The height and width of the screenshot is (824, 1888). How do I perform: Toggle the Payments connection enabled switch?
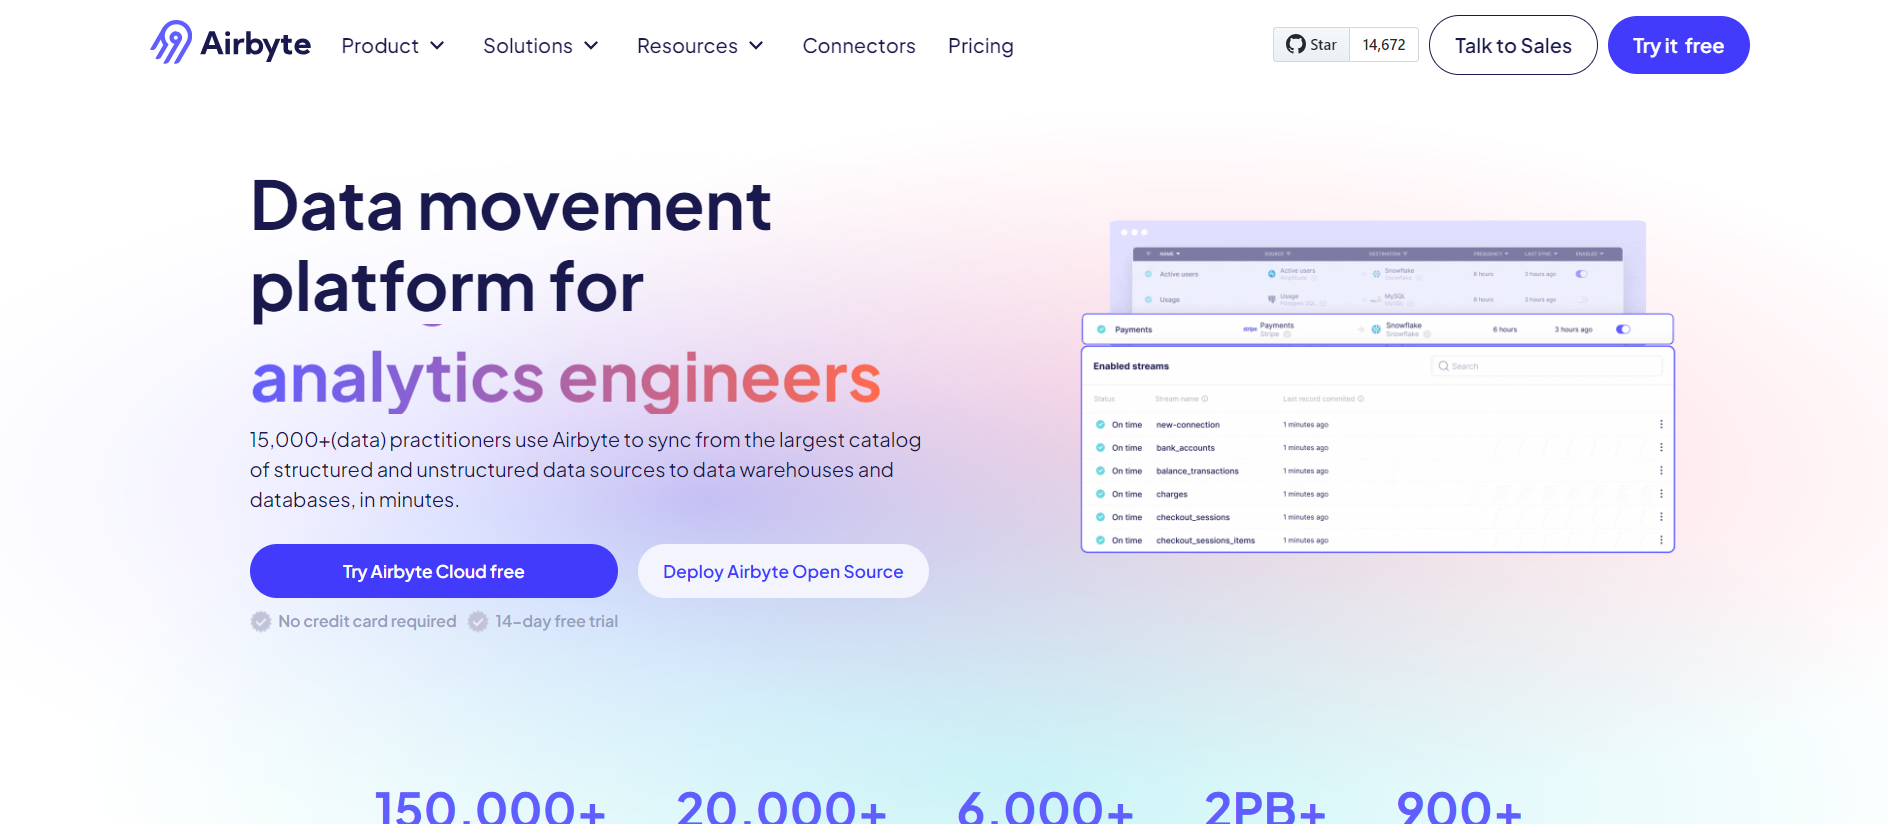point(1623,329)
